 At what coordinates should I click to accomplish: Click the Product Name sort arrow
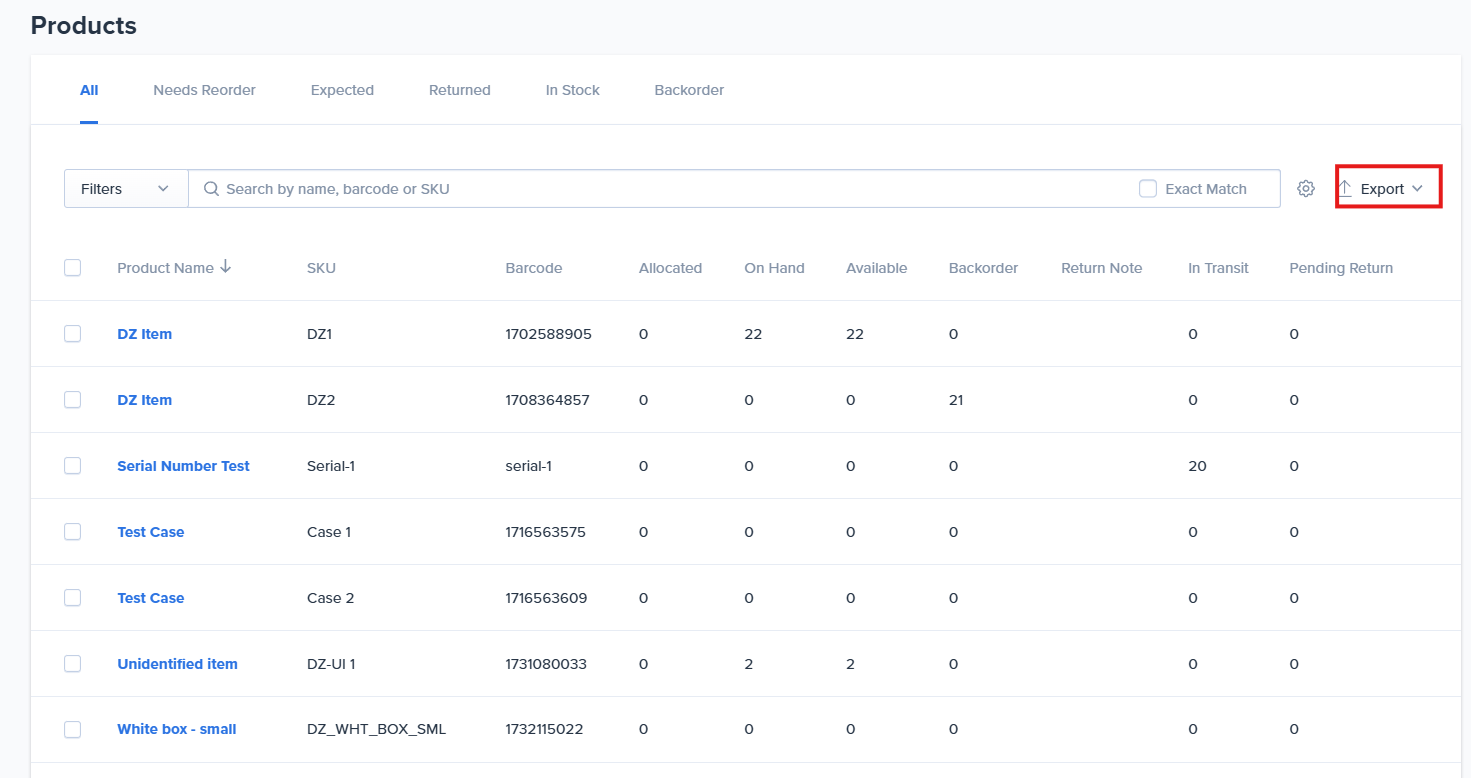click(225, 267)
